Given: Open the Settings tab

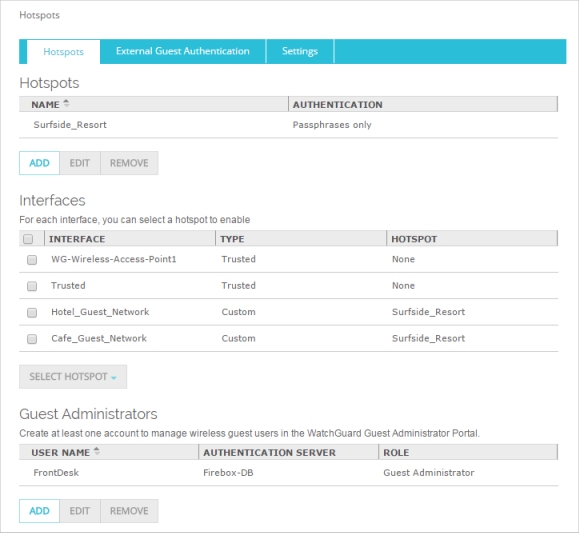Looking at the screenshot, I should click(x=299, y=51).
